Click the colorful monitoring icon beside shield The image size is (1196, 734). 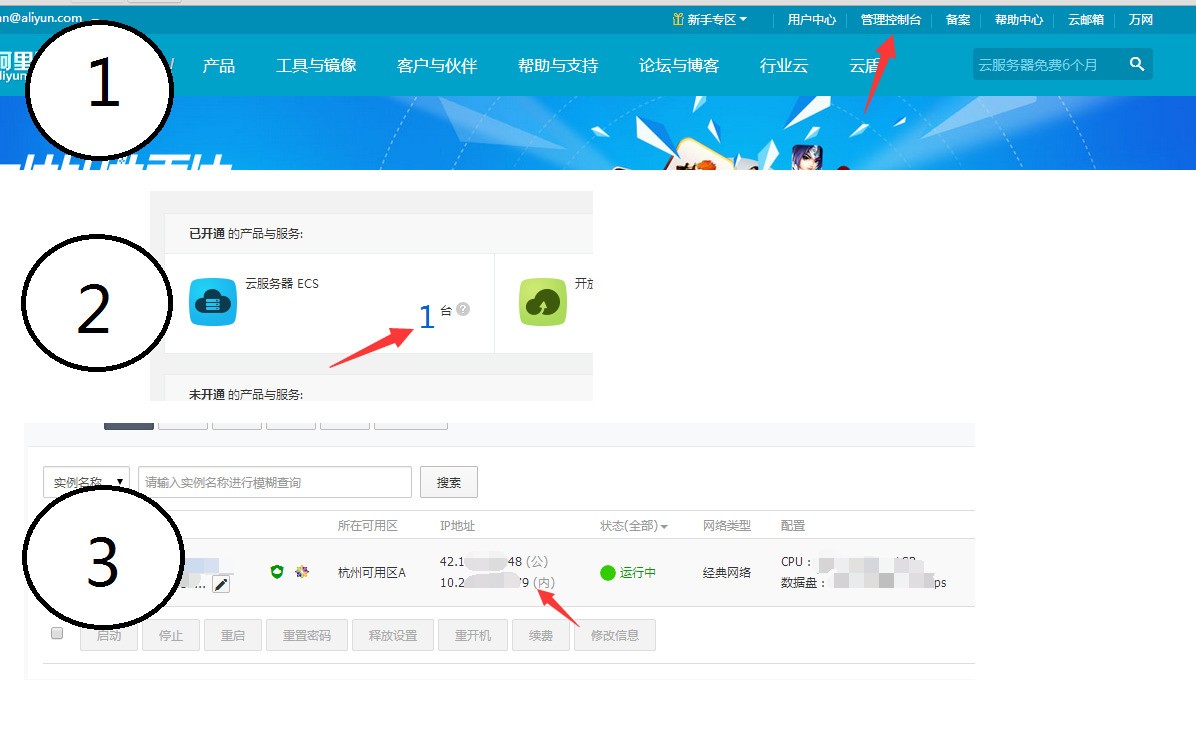[x=302, y=571]
